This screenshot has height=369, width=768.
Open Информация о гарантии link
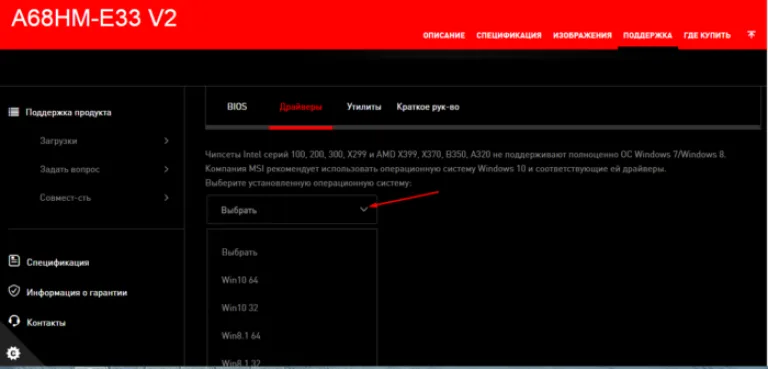77,293
